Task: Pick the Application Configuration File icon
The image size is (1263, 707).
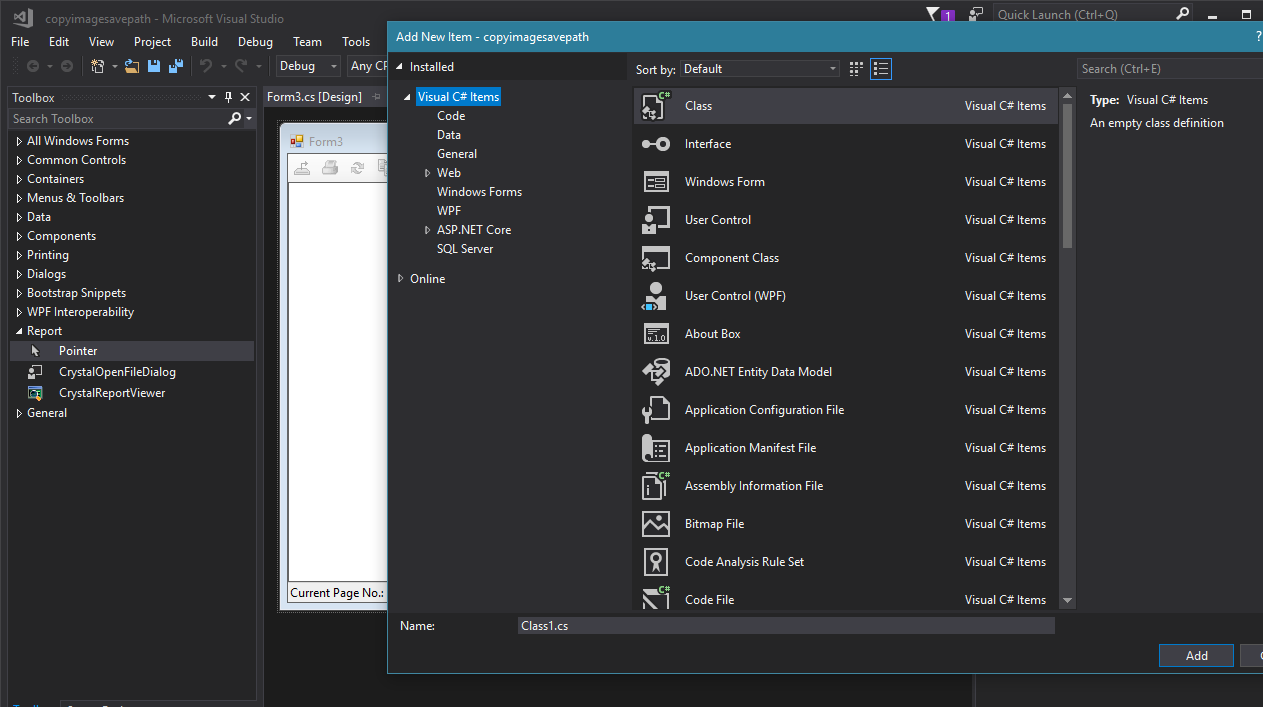Action: tap(655, 410)
